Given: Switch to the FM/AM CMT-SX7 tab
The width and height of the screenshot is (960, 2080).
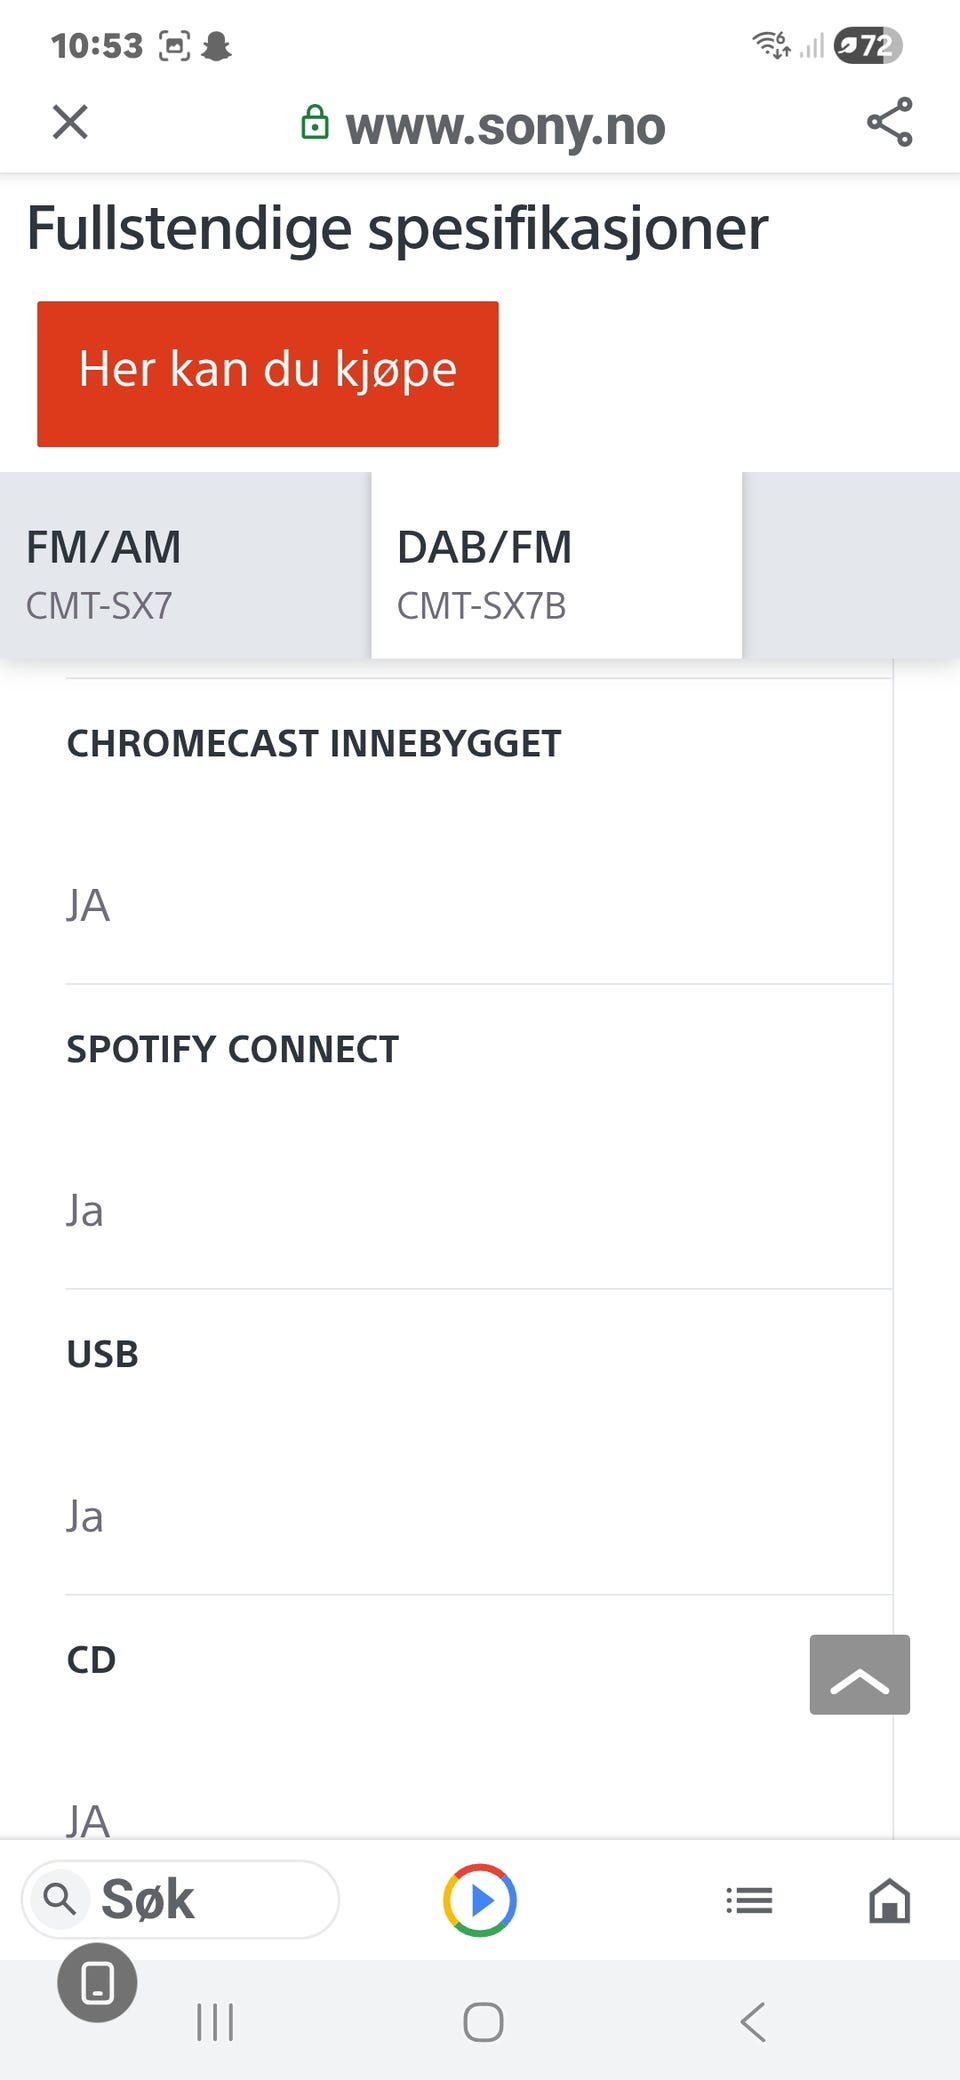Looking at the screenshot, I should 185,566.
